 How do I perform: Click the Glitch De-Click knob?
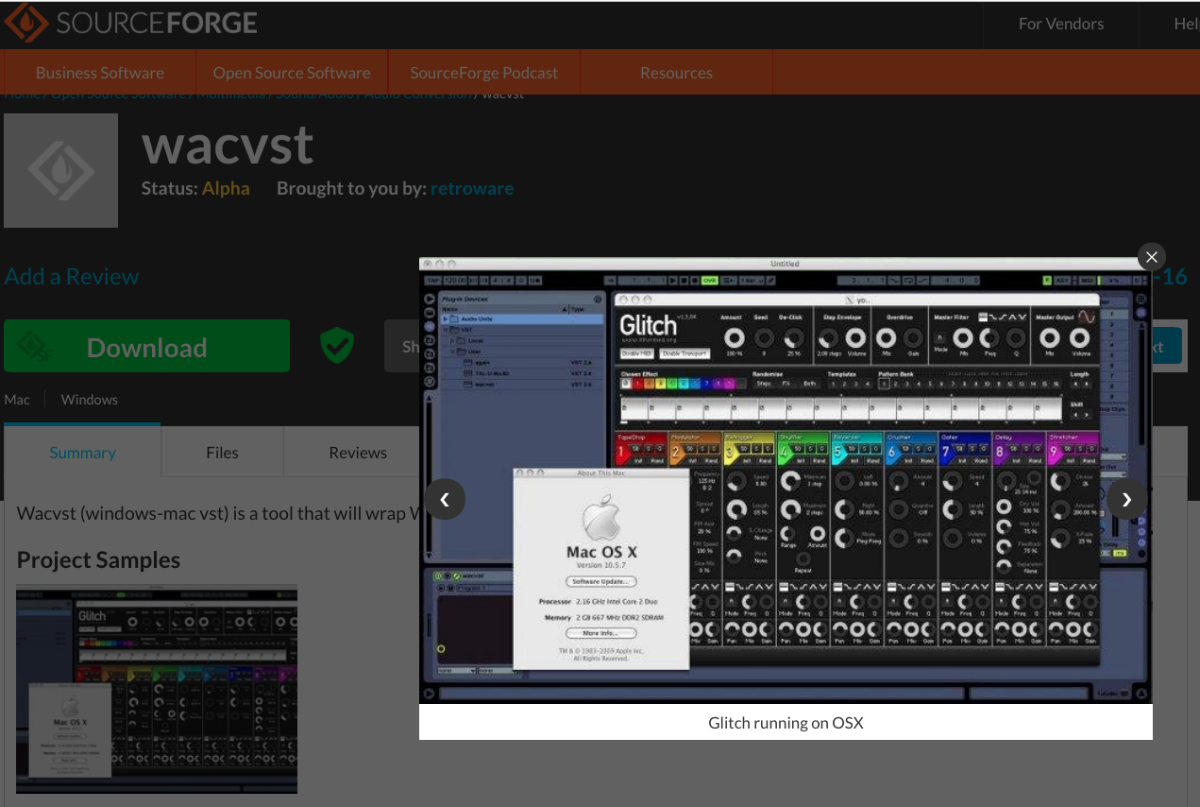coord(794,338)
